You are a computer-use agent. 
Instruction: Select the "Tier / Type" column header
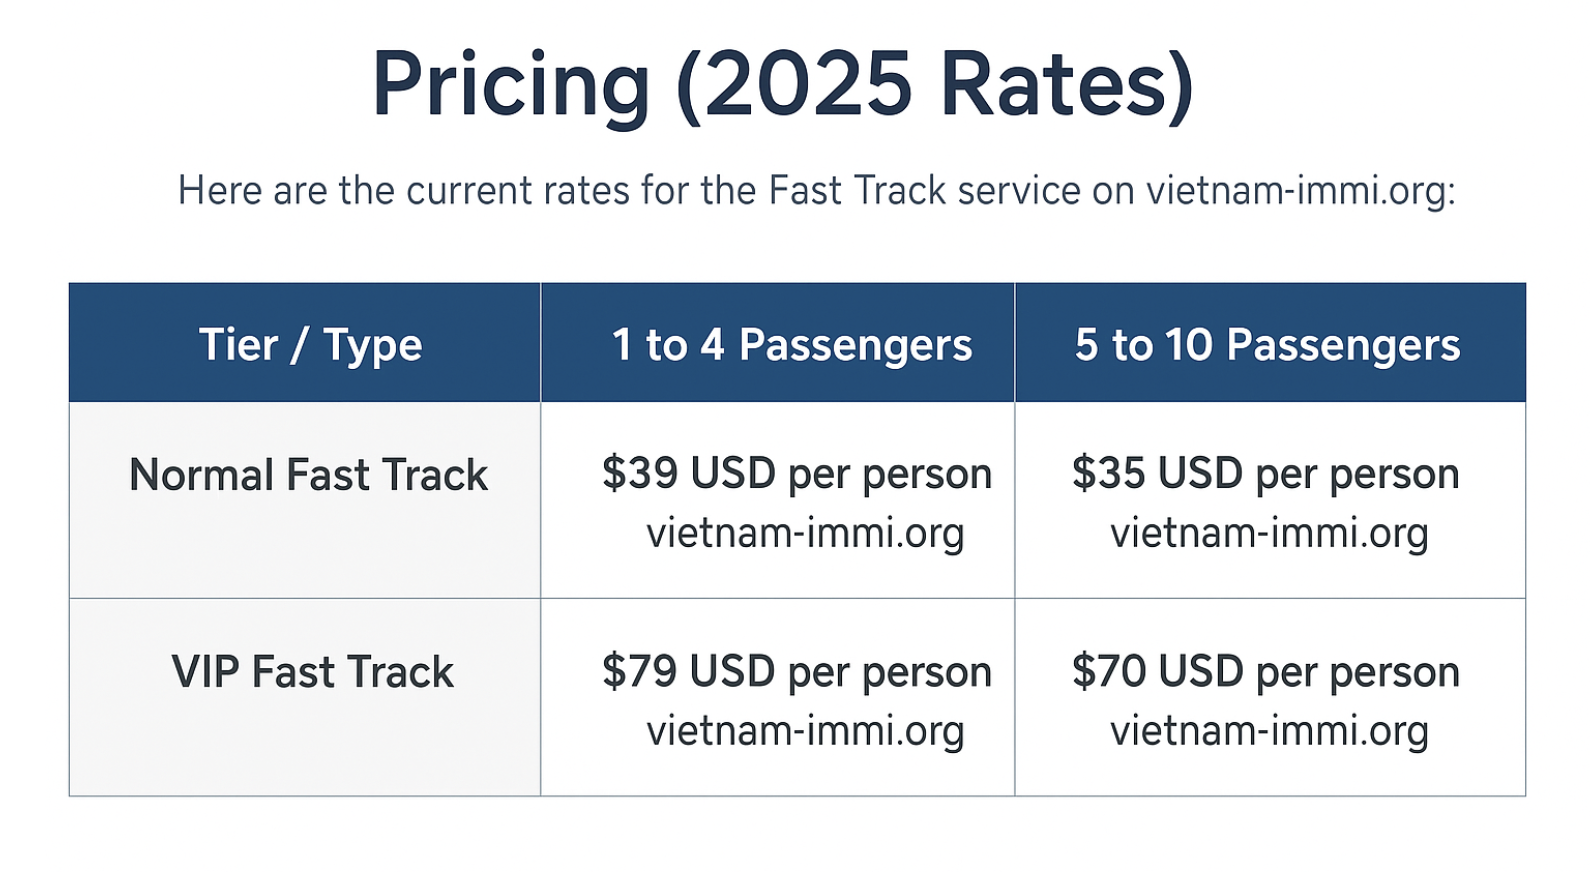(x=310, y=345)
